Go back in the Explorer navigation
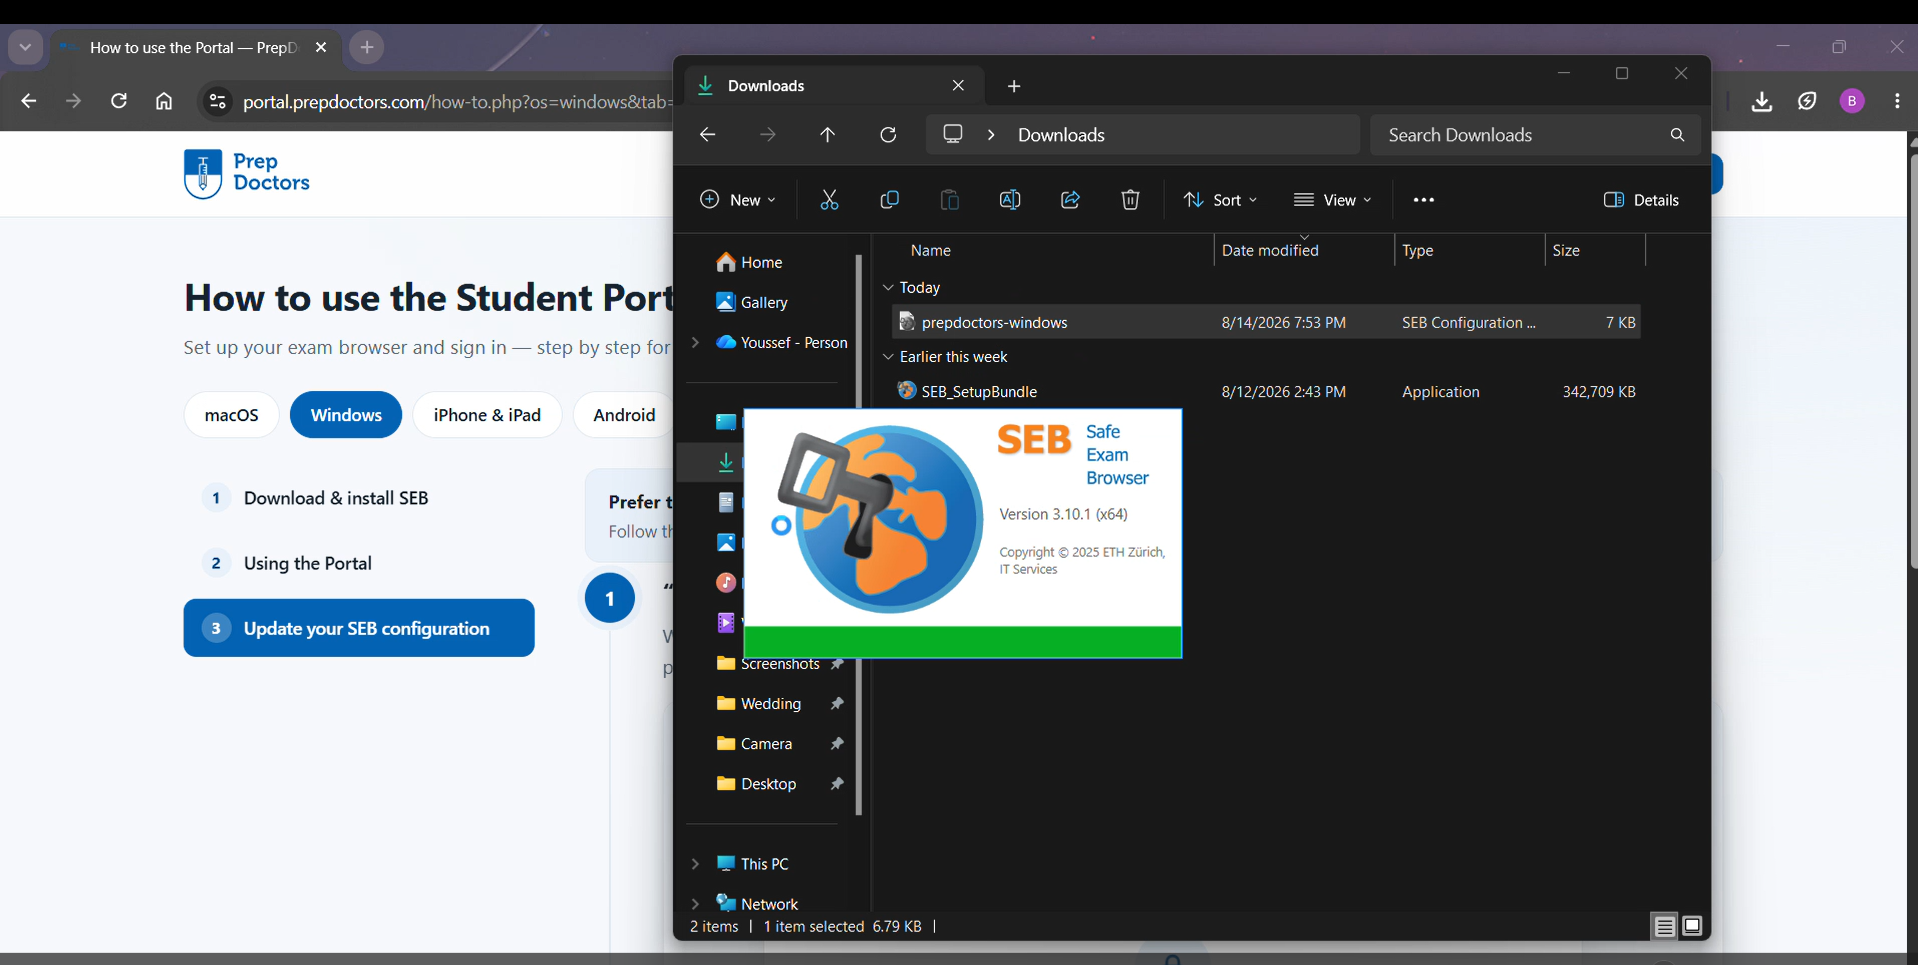1918x965 pixels. (708, 135)
